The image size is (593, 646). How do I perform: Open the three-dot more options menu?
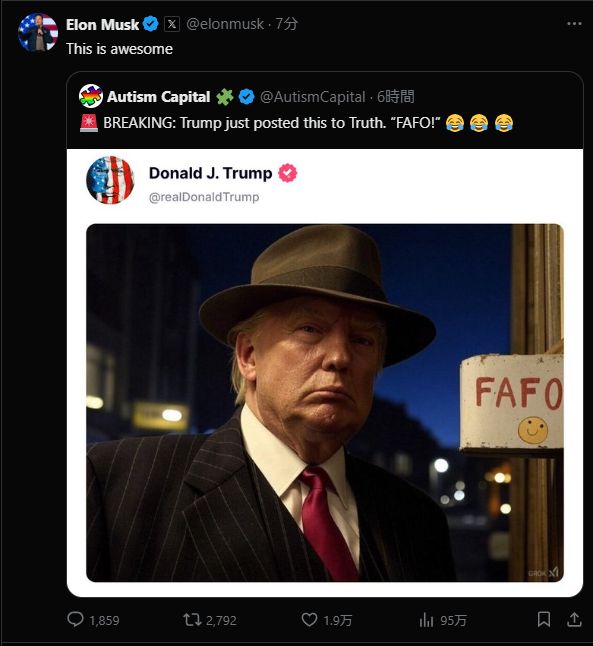pyautogui.click(x=574, y=24)
